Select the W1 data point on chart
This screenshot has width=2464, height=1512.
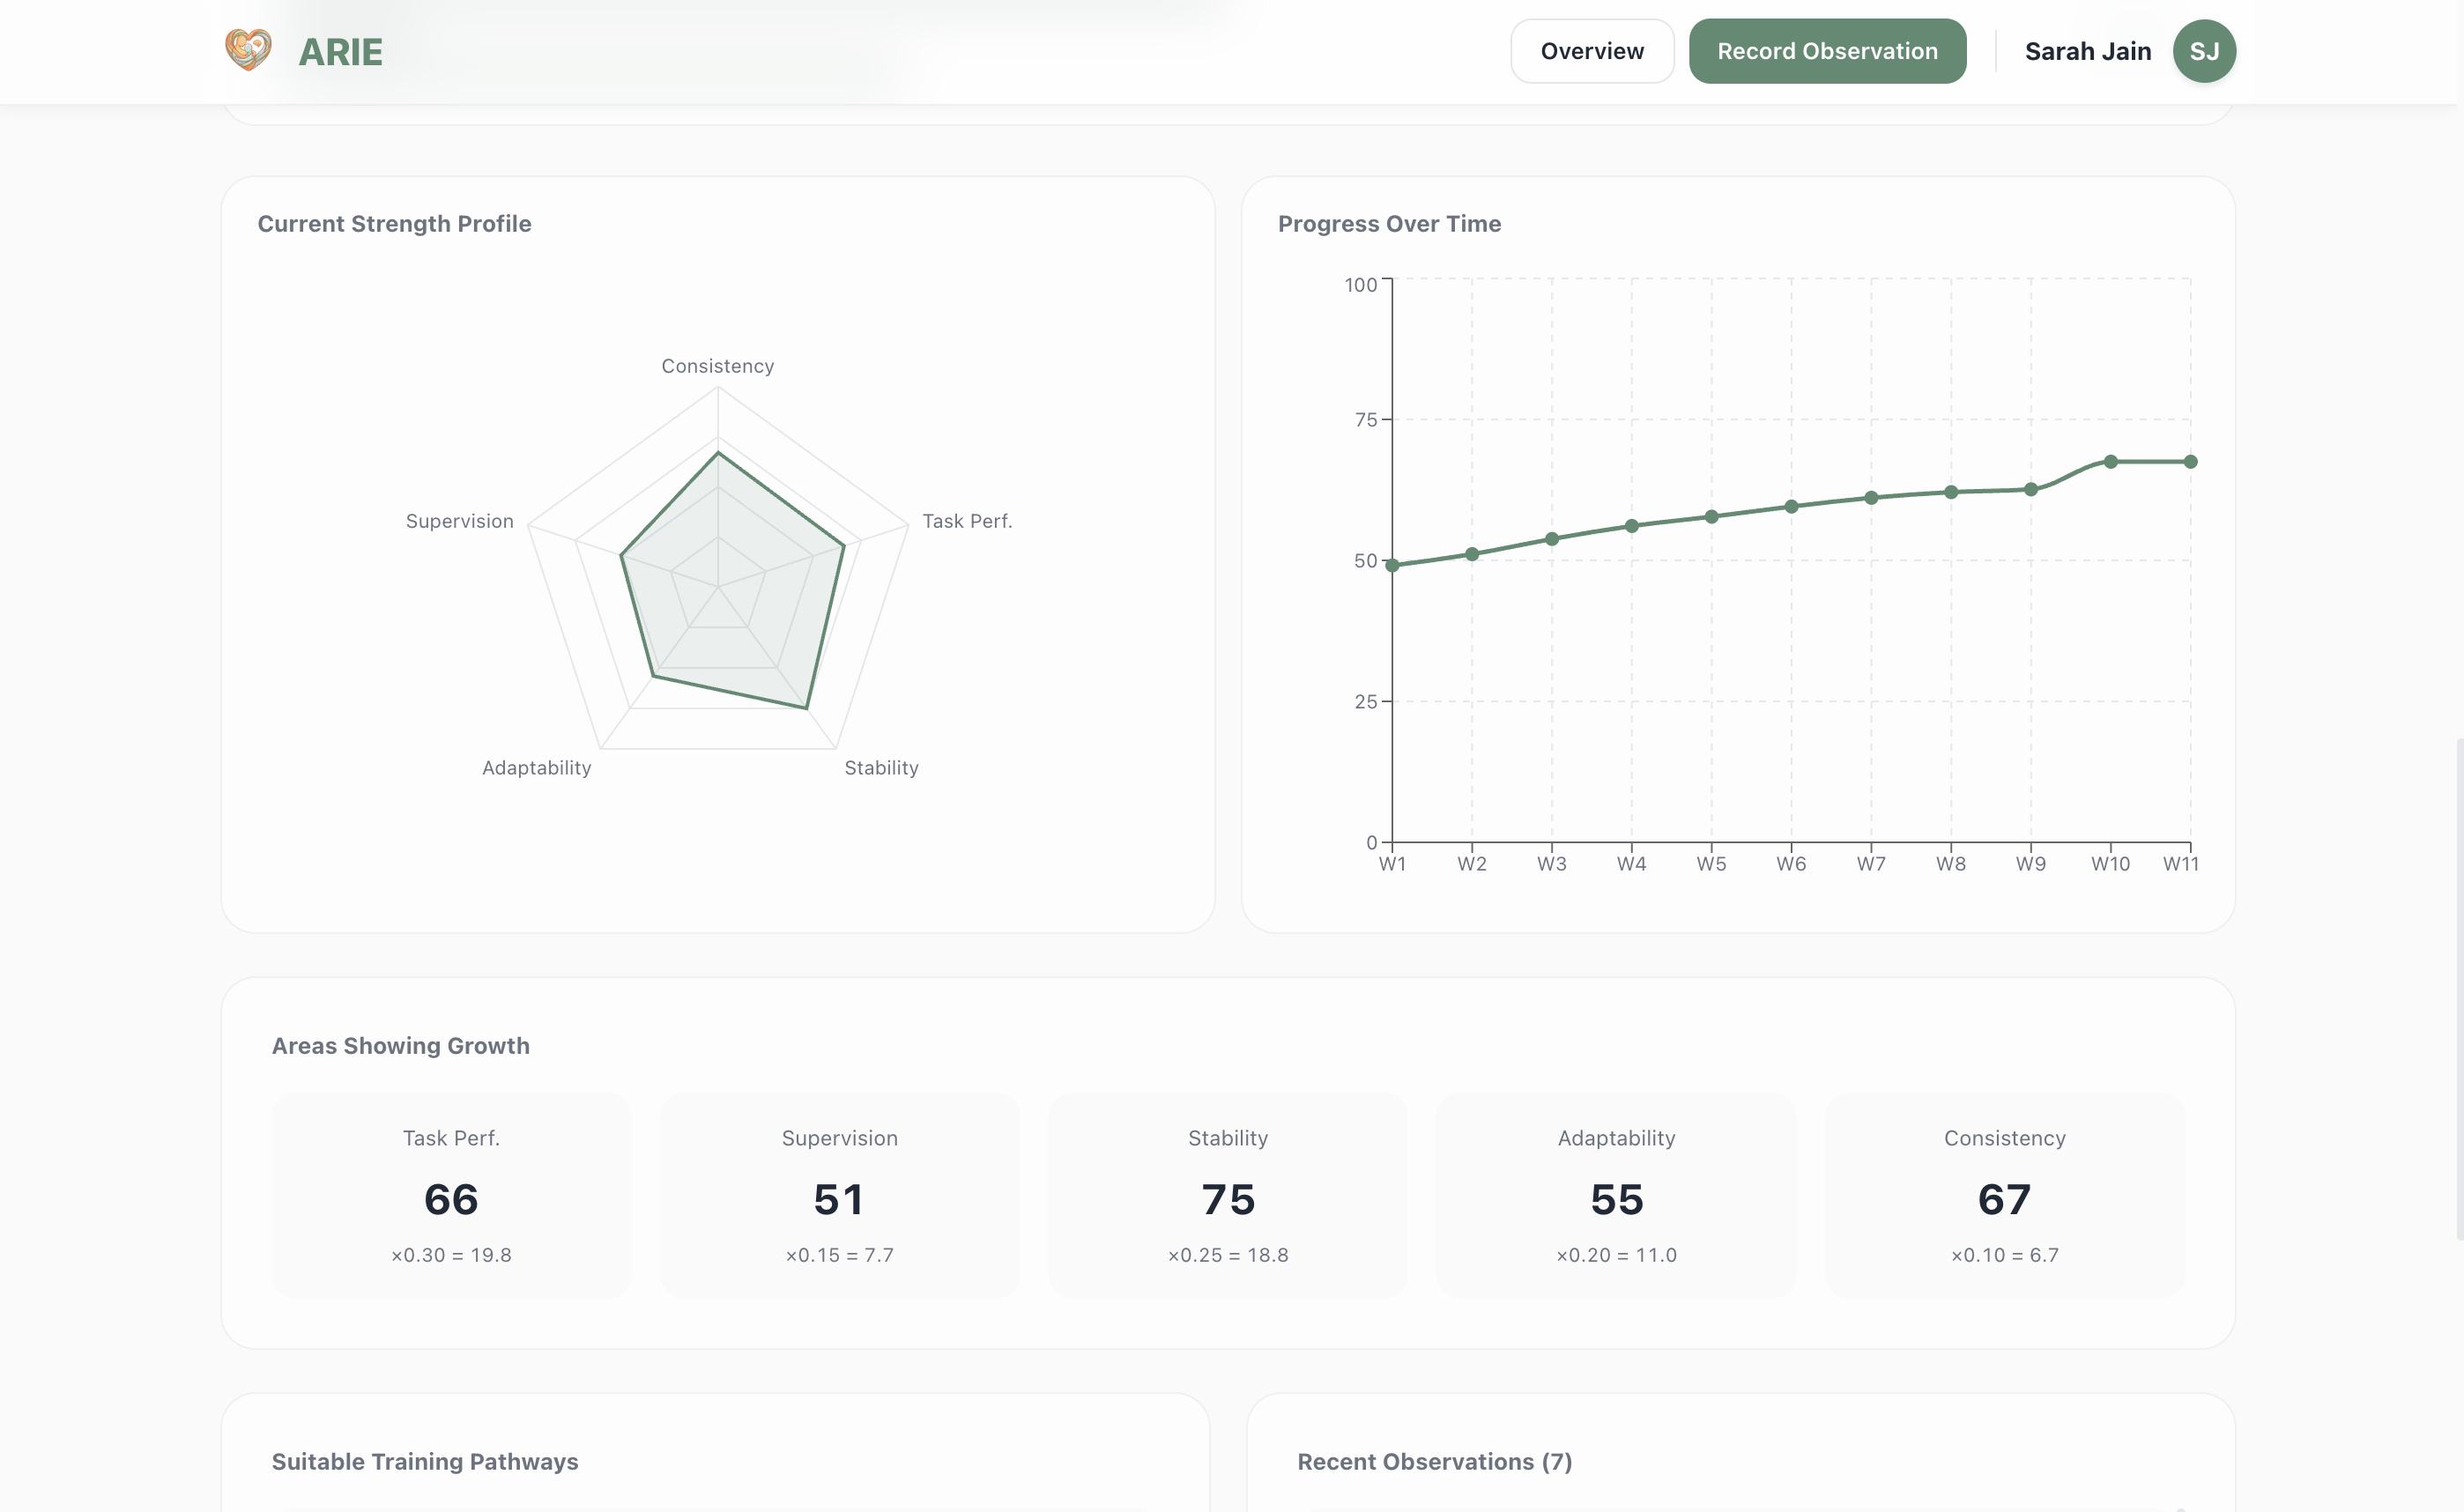click(1392, 565)
